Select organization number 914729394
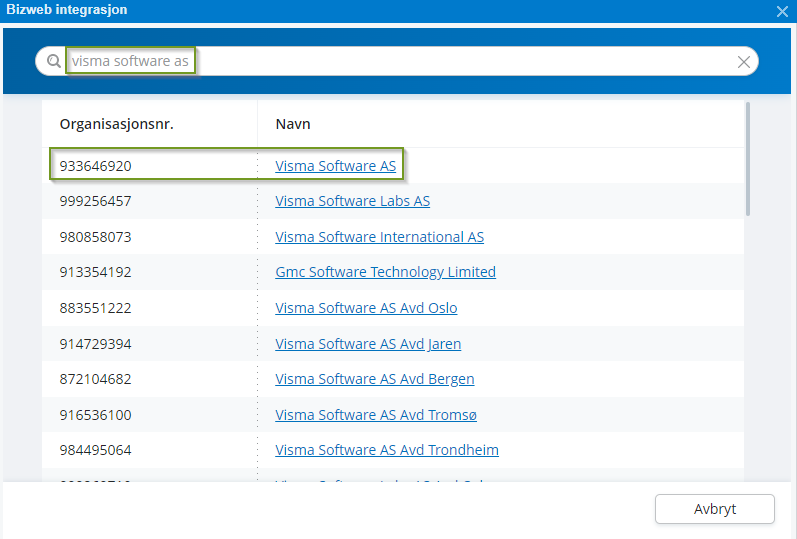This screenshot has width=797, height=539. click(x=96, y=344)
